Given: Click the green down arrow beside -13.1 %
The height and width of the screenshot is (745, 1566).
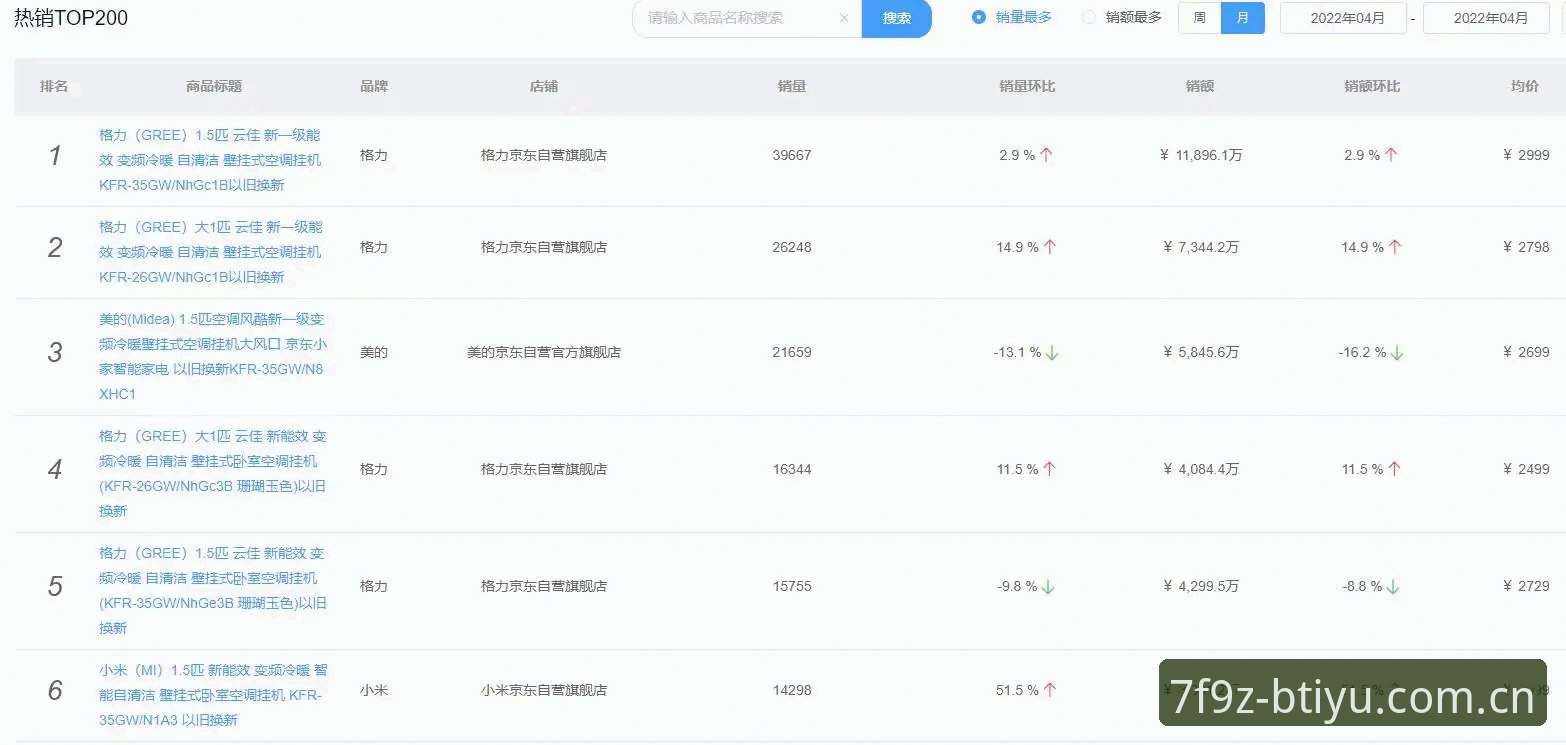Looking at the screenshot, I should pos(1052,352).
